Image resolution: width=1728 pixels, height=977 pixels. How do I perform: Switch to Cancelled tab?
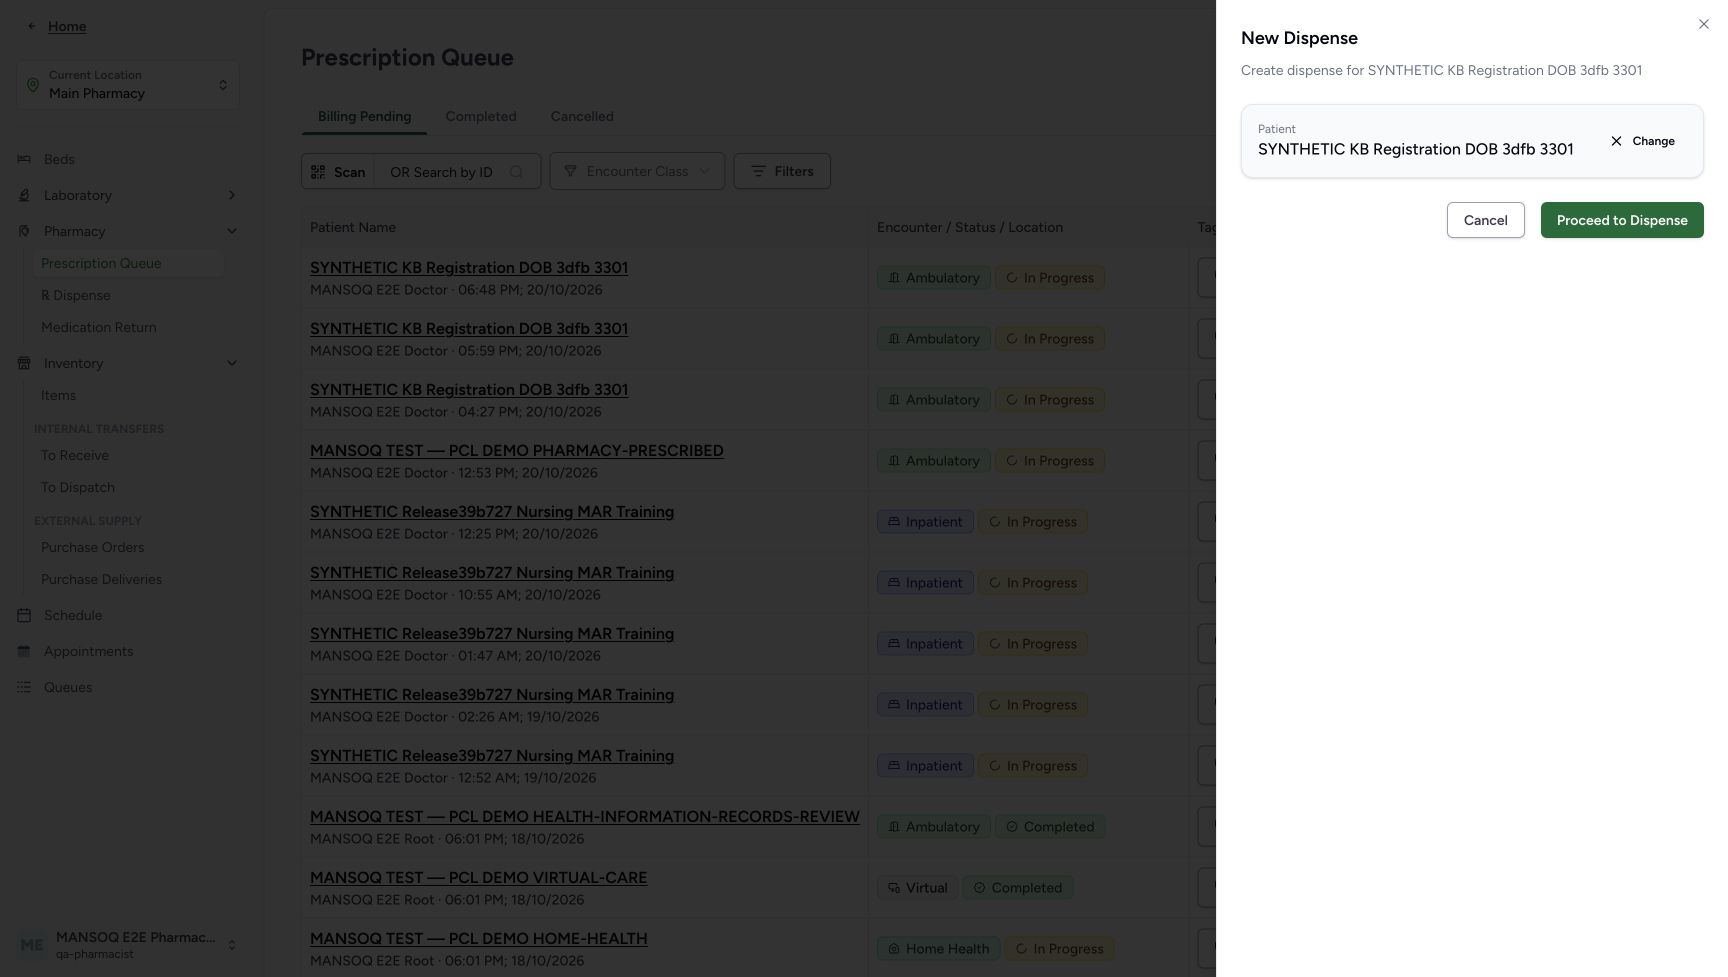(x=582, y=117)
